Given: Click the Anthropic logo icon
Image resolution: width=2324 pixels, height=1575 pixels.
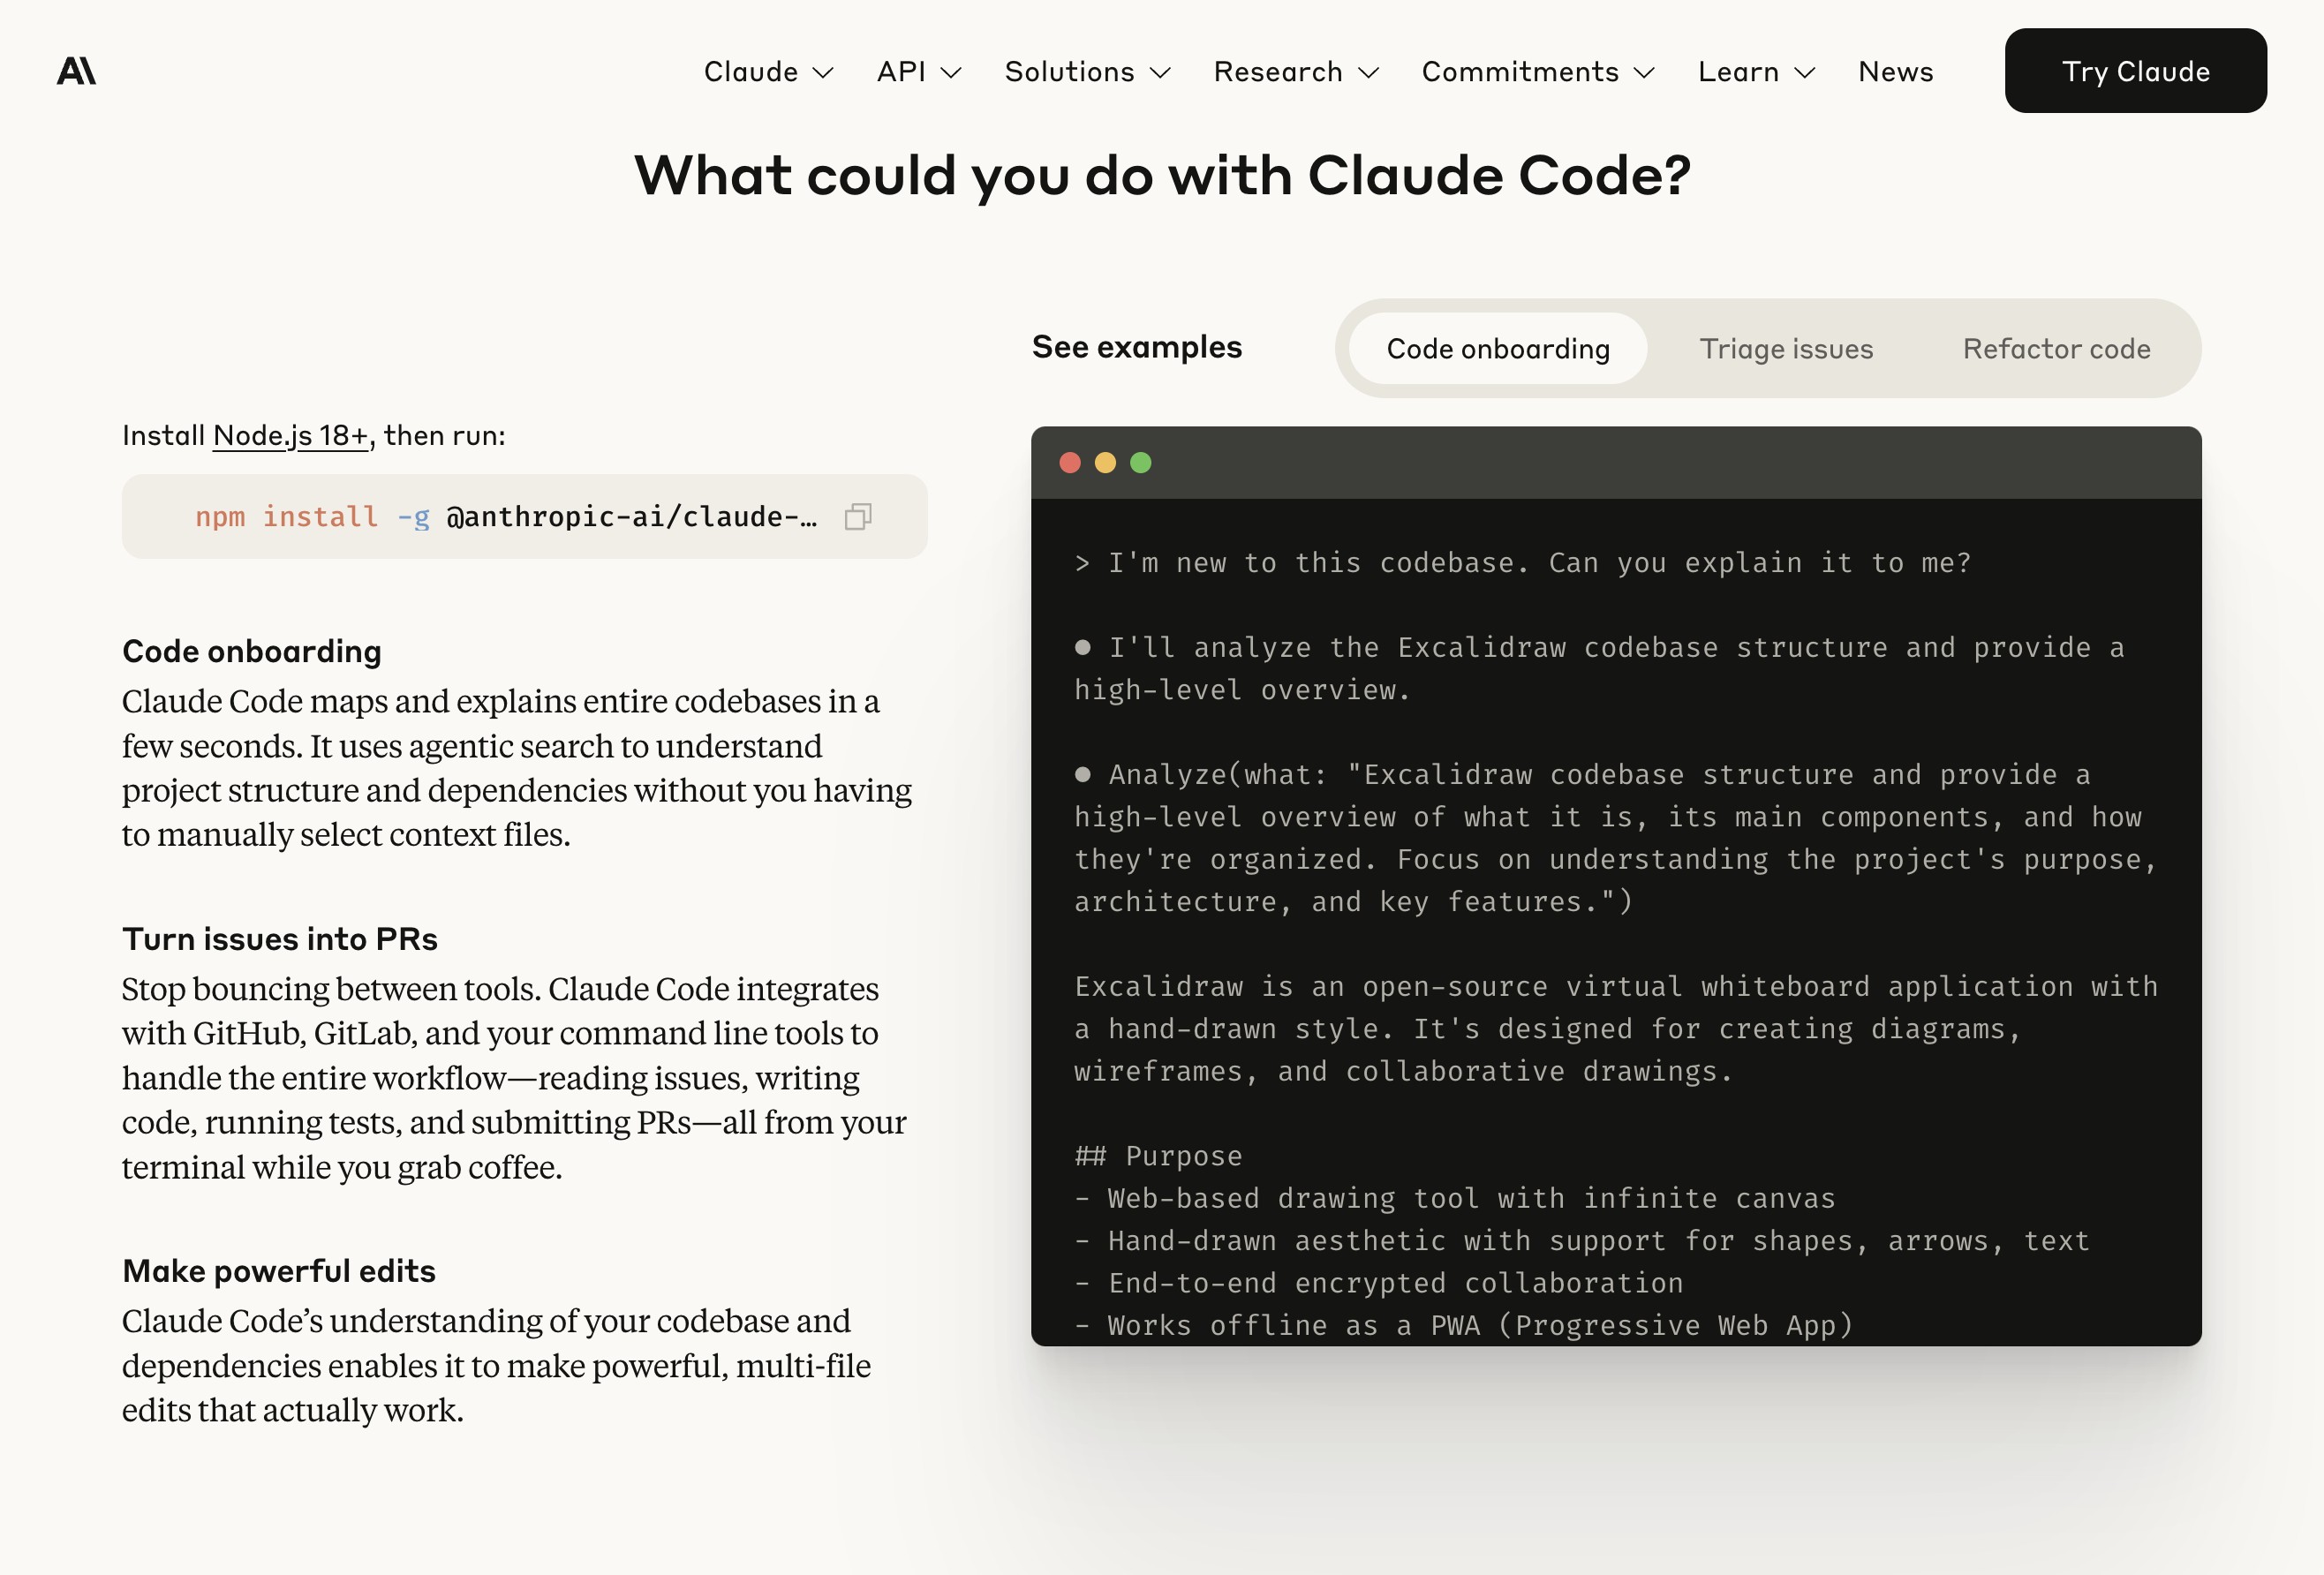Looking at the screenshot, I should [x=76, y=71].
